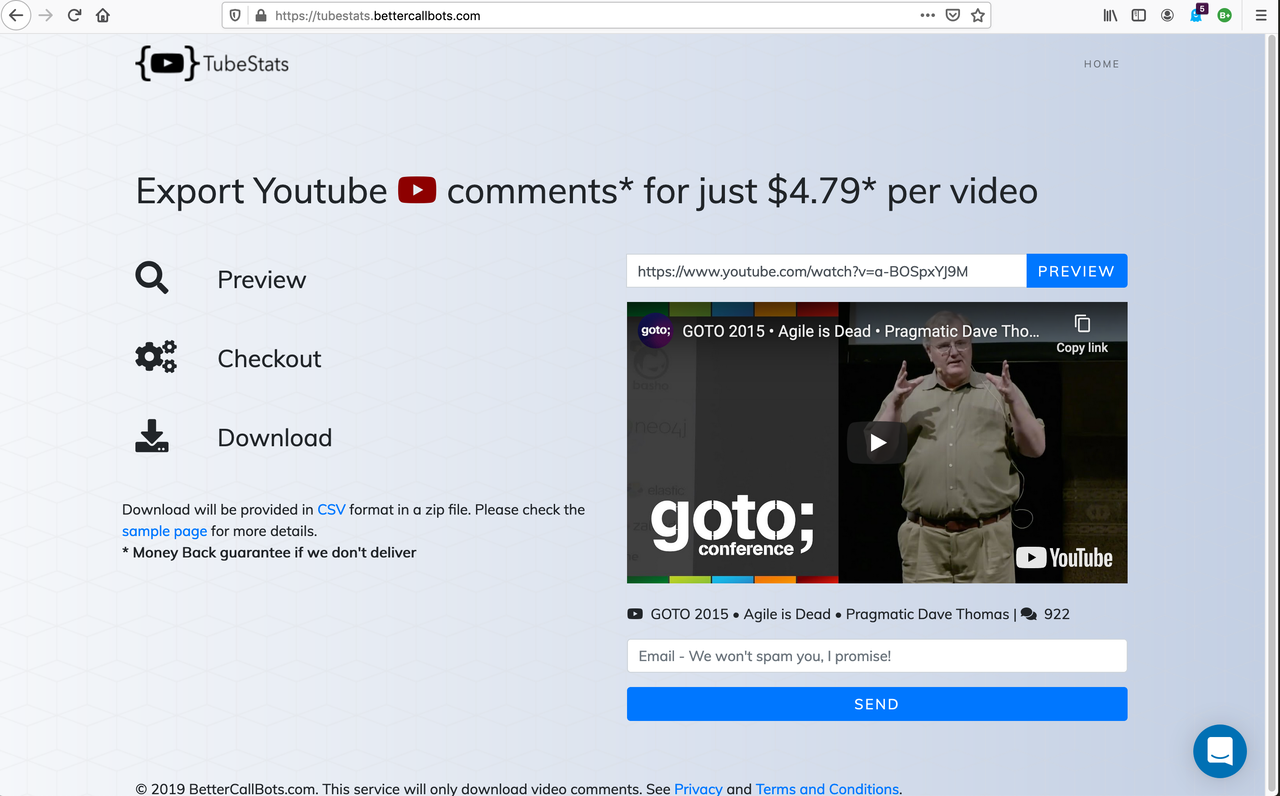The image size is (1280, 796).
Task: Open the chat support bubble
Action: pyautogui.click(x=1219, y=750)
